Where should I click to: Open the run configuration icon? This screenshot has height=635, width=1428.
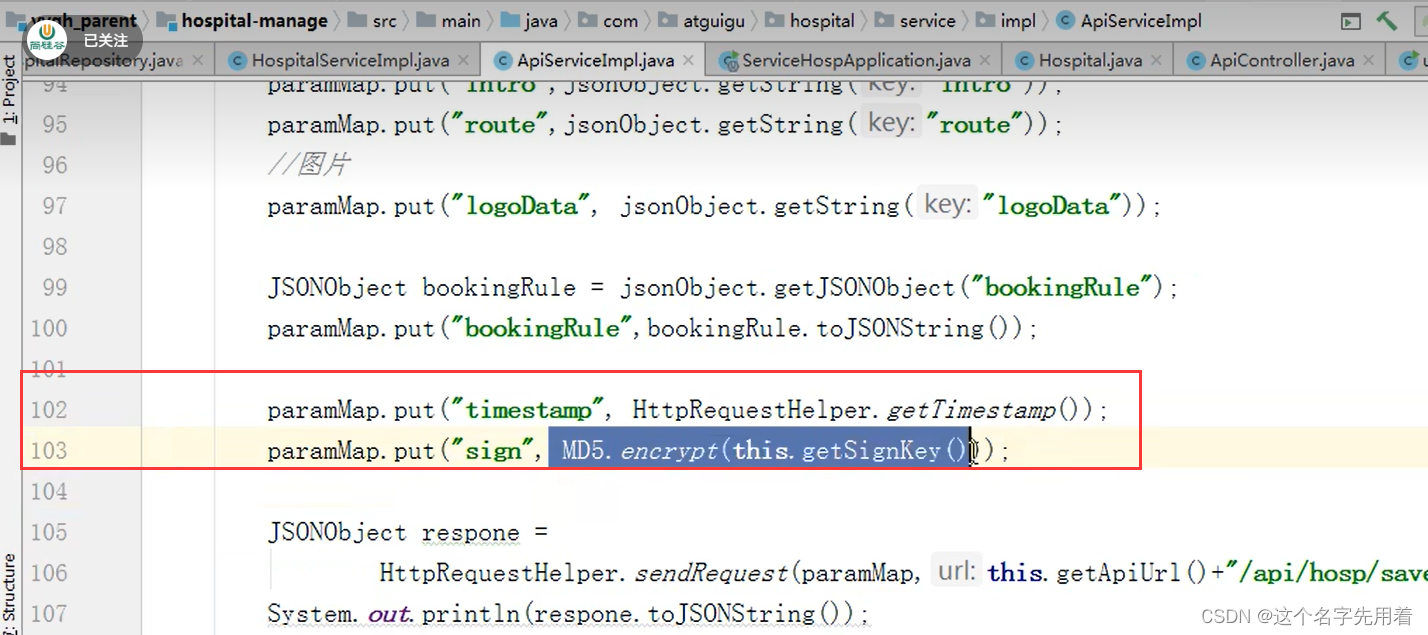[x=1351, y=21]
